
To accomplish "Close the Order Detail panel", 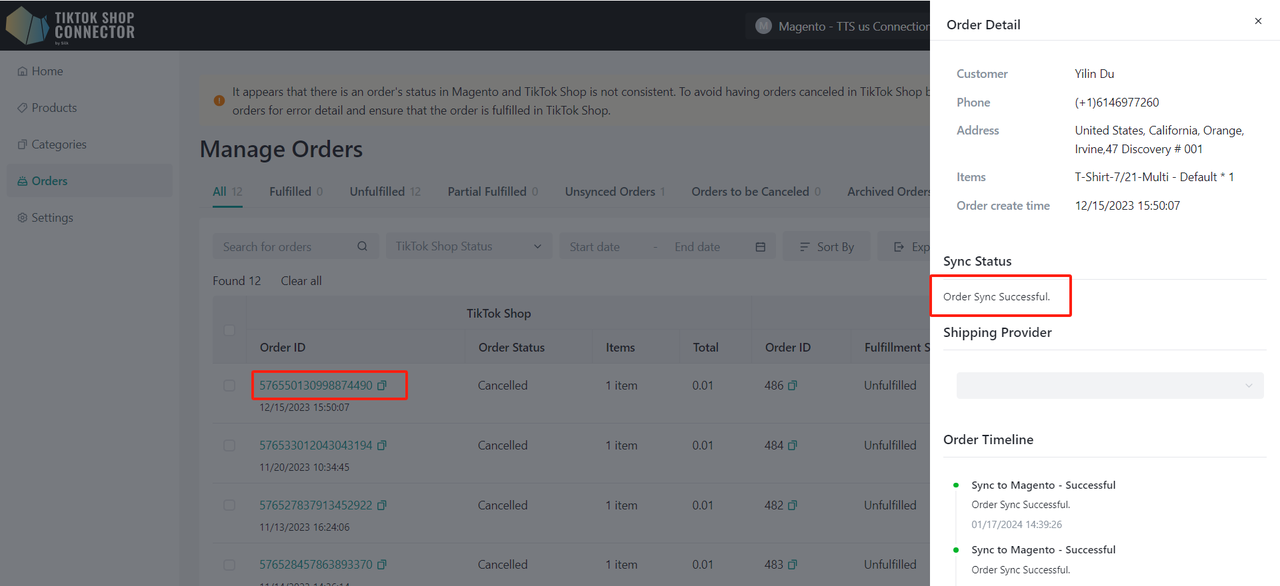I will (1258, 21).
